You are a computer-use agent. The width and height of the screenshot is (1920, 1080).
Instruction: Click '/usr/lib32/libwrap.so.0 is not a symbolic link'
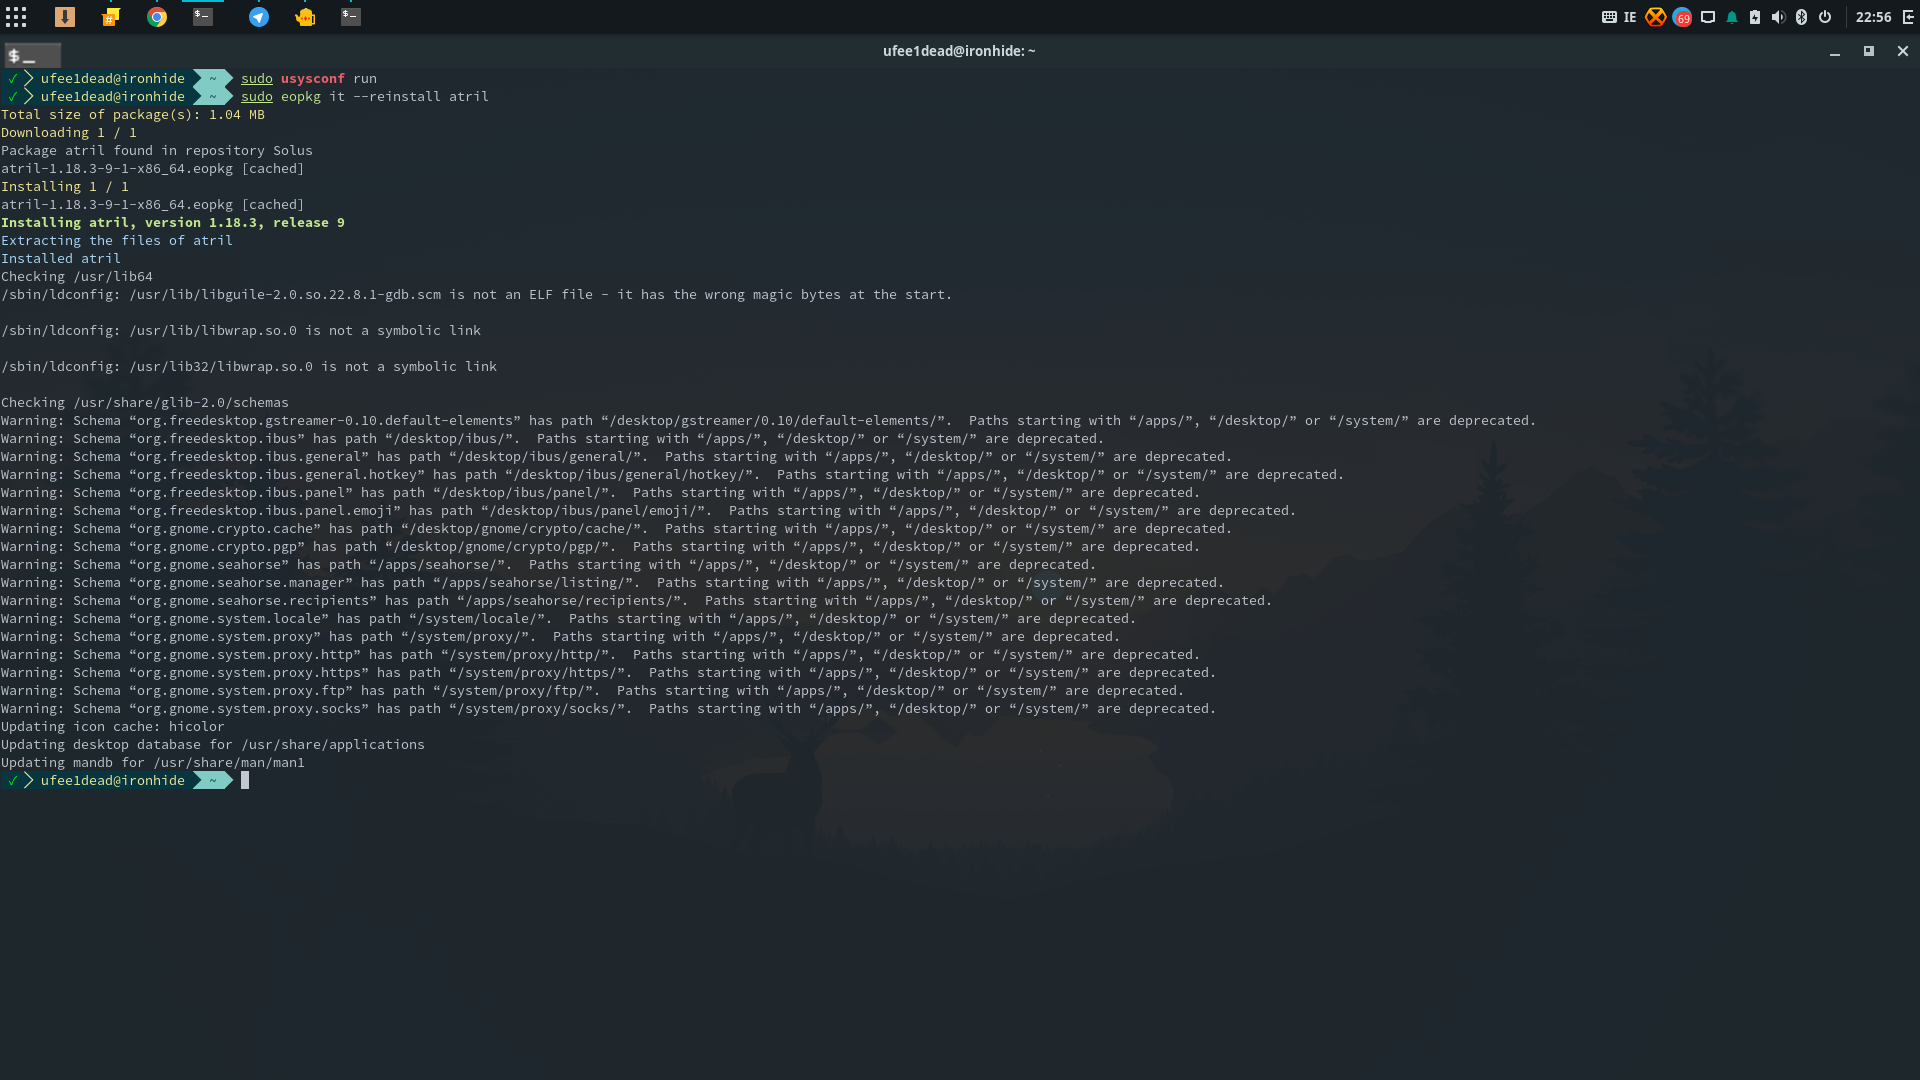point(313,366)
